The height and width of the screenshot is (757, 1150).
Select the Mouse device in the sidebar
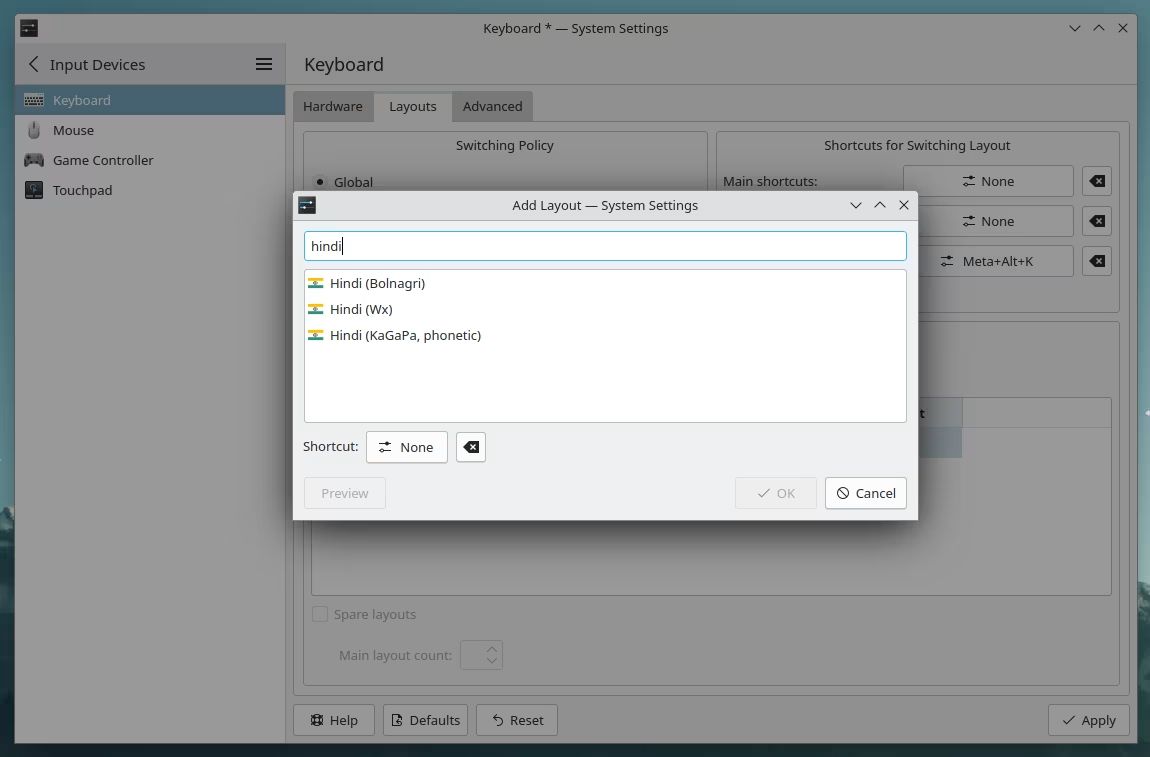[73, 130]
